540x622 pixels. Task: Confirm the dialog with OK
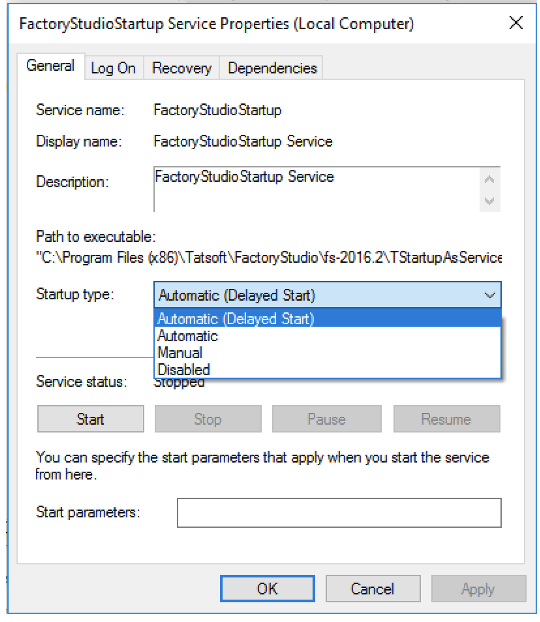click(267, 589)
